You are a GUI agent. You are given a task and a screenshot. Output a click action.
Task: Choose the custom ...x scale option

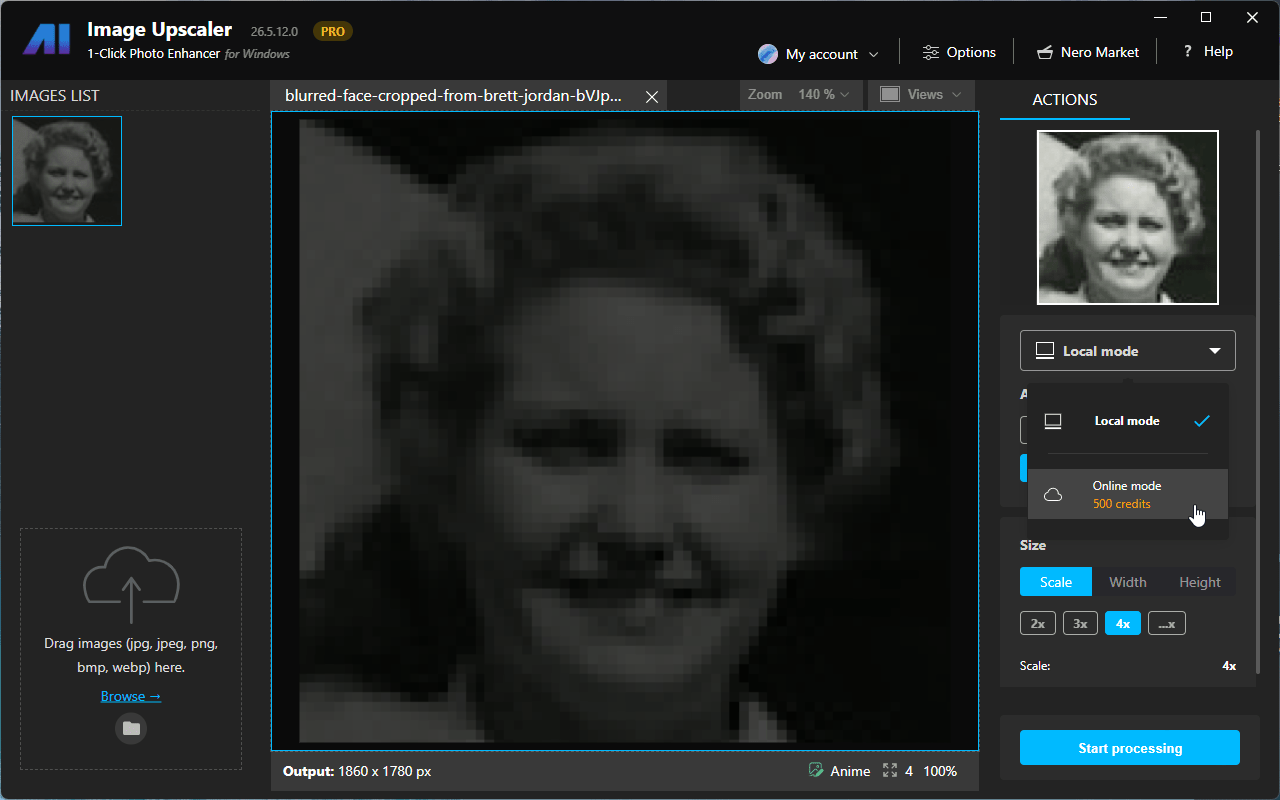pyautogui.click(x=1166, y=623)
